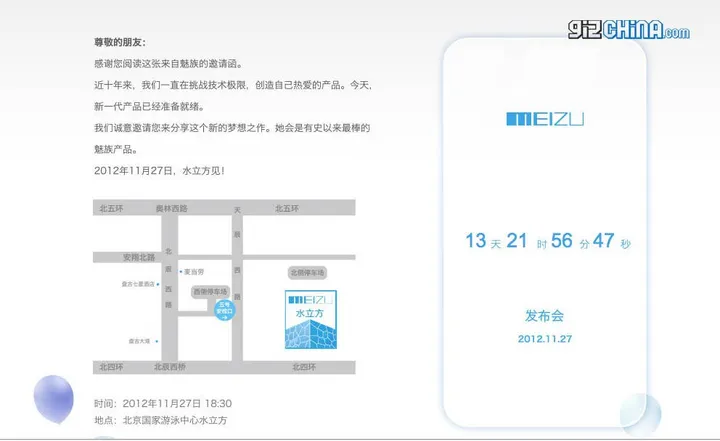
Task: Click the 北四环 label below the 水立方 picture
Action: [304, 367]
